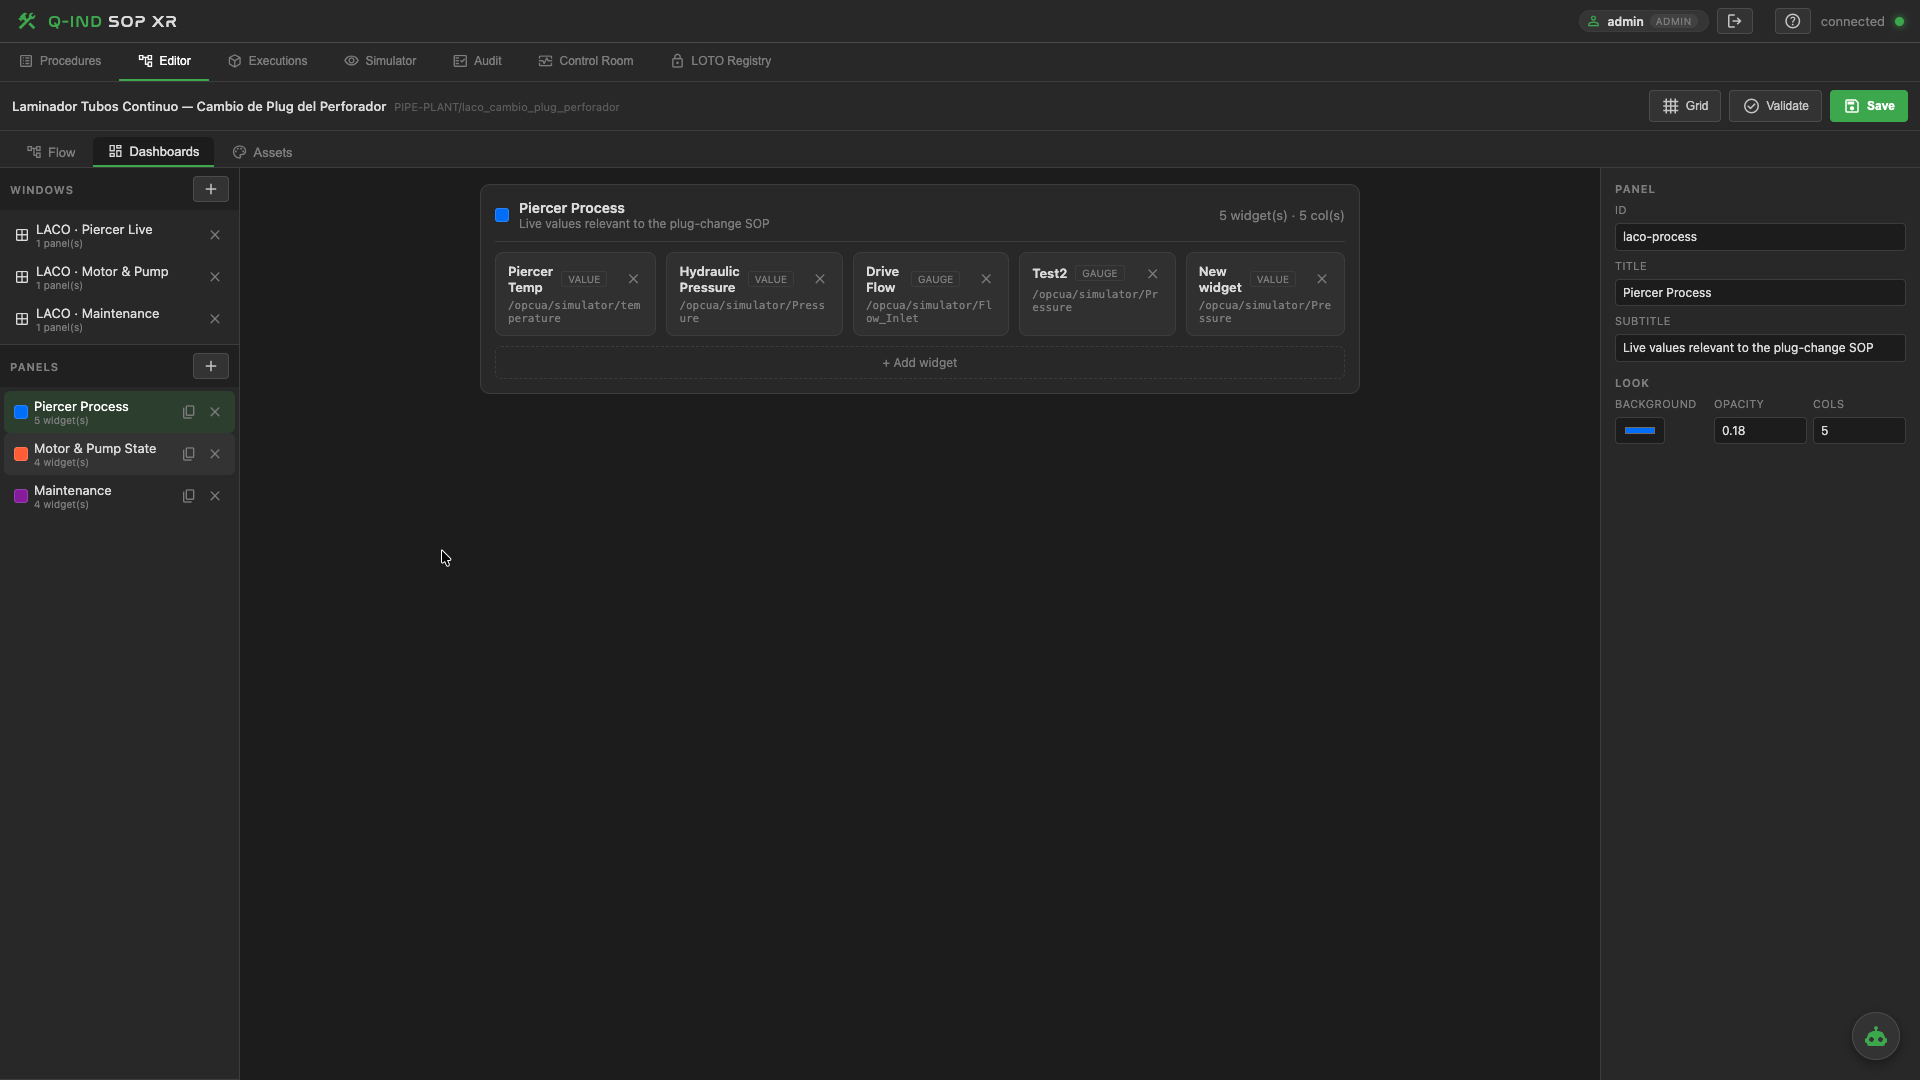Screen dimensions: 1920x1080
Task: Delete the LACO · Piercer Live window
Action: [215, 235]
